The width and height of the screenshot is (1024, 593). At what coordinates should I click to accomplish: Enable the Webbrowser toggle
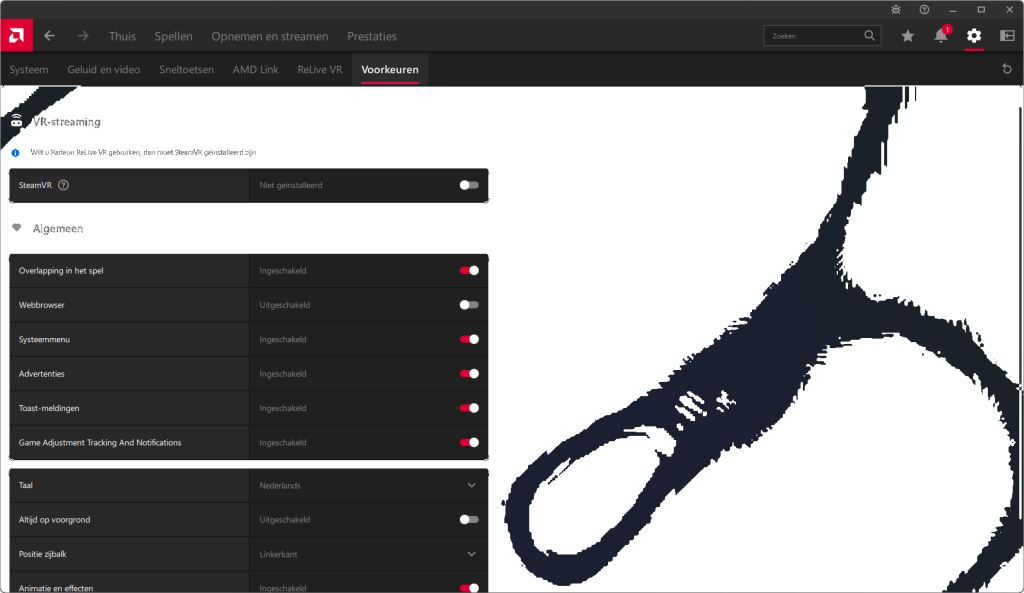click(x=468, y=305)
